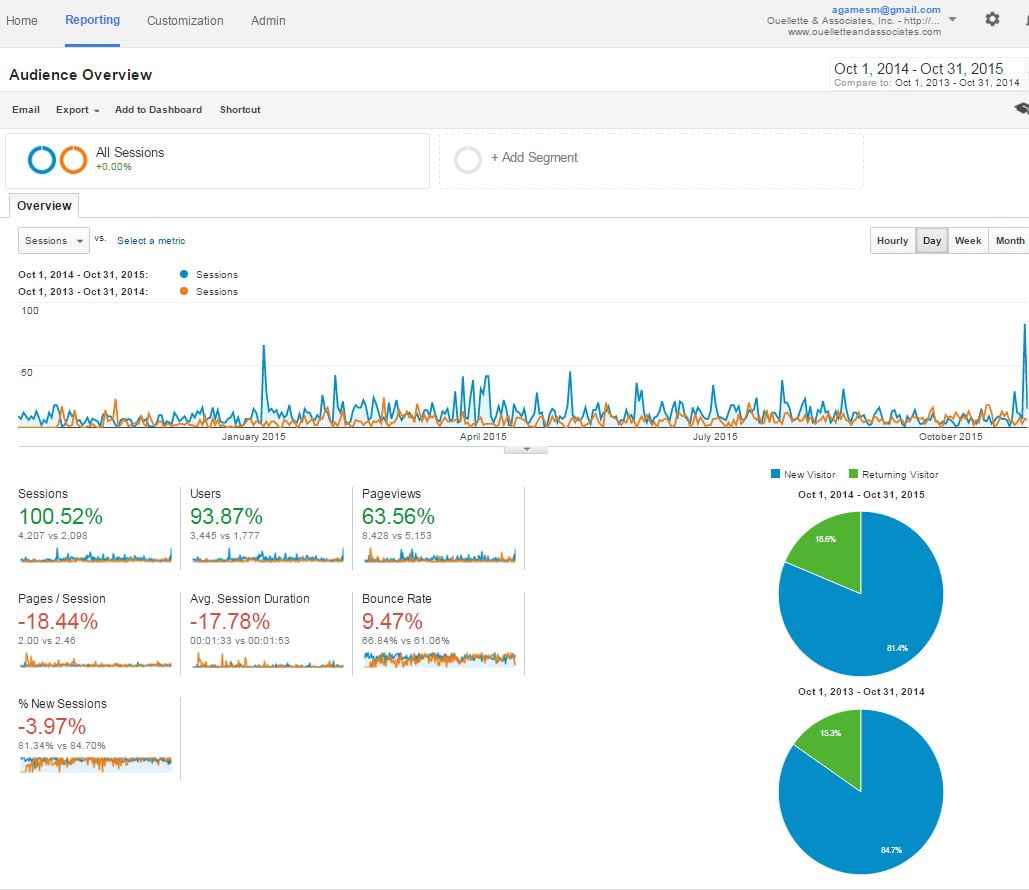Screen dimensions: 1029x890
Task: Click the Returning Visitor green legend square
Action: coord(853,474)
